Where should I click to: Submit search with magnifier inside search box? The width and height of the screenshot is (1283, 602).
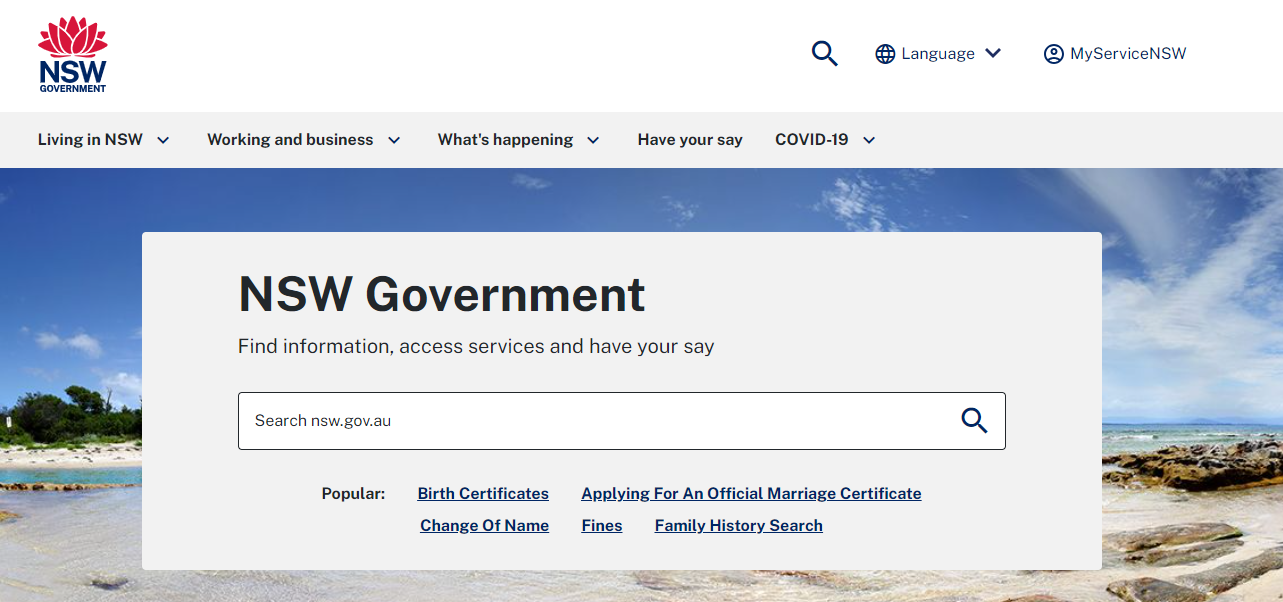973,421
